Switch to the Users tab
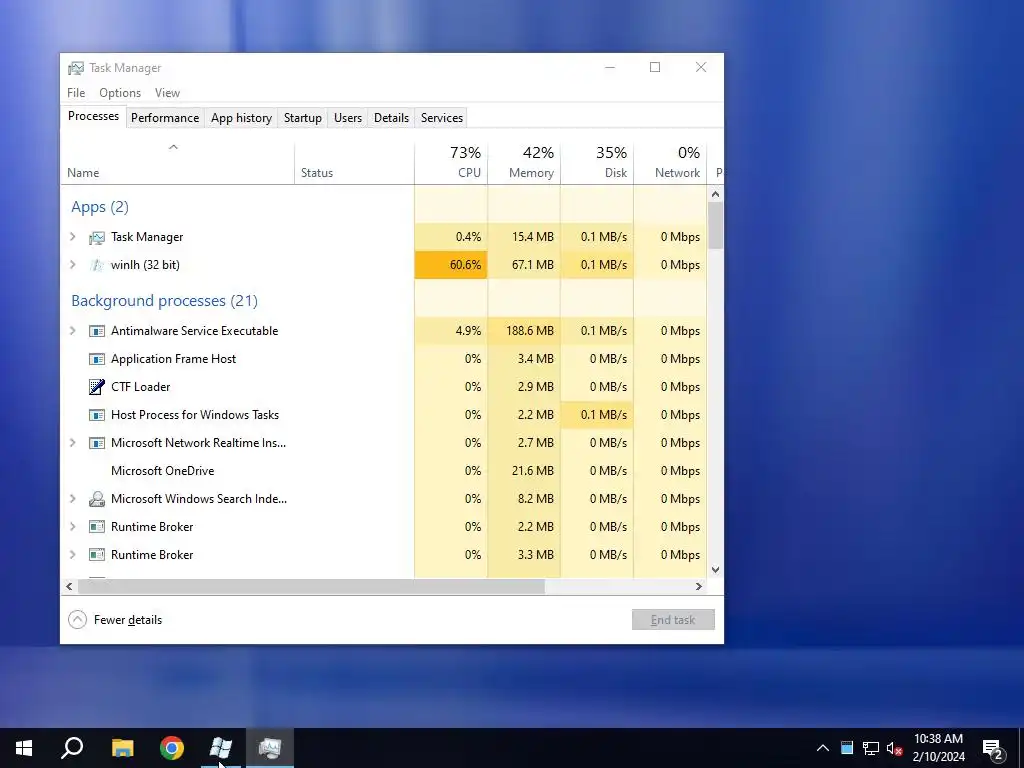 [x=347, y=118]
